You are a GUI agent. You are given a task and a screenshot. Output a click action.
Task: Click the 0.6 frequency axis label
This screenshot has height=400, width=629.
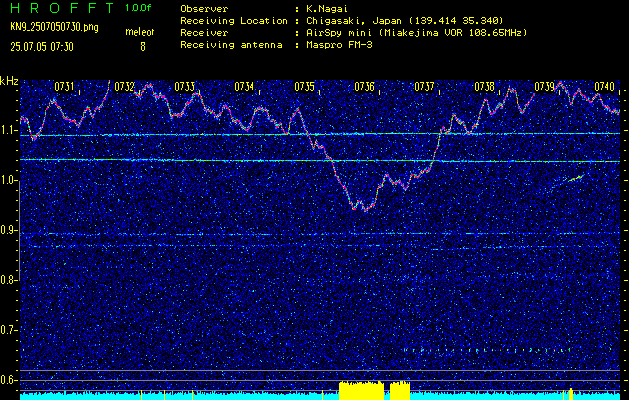[x=8, y=380]
